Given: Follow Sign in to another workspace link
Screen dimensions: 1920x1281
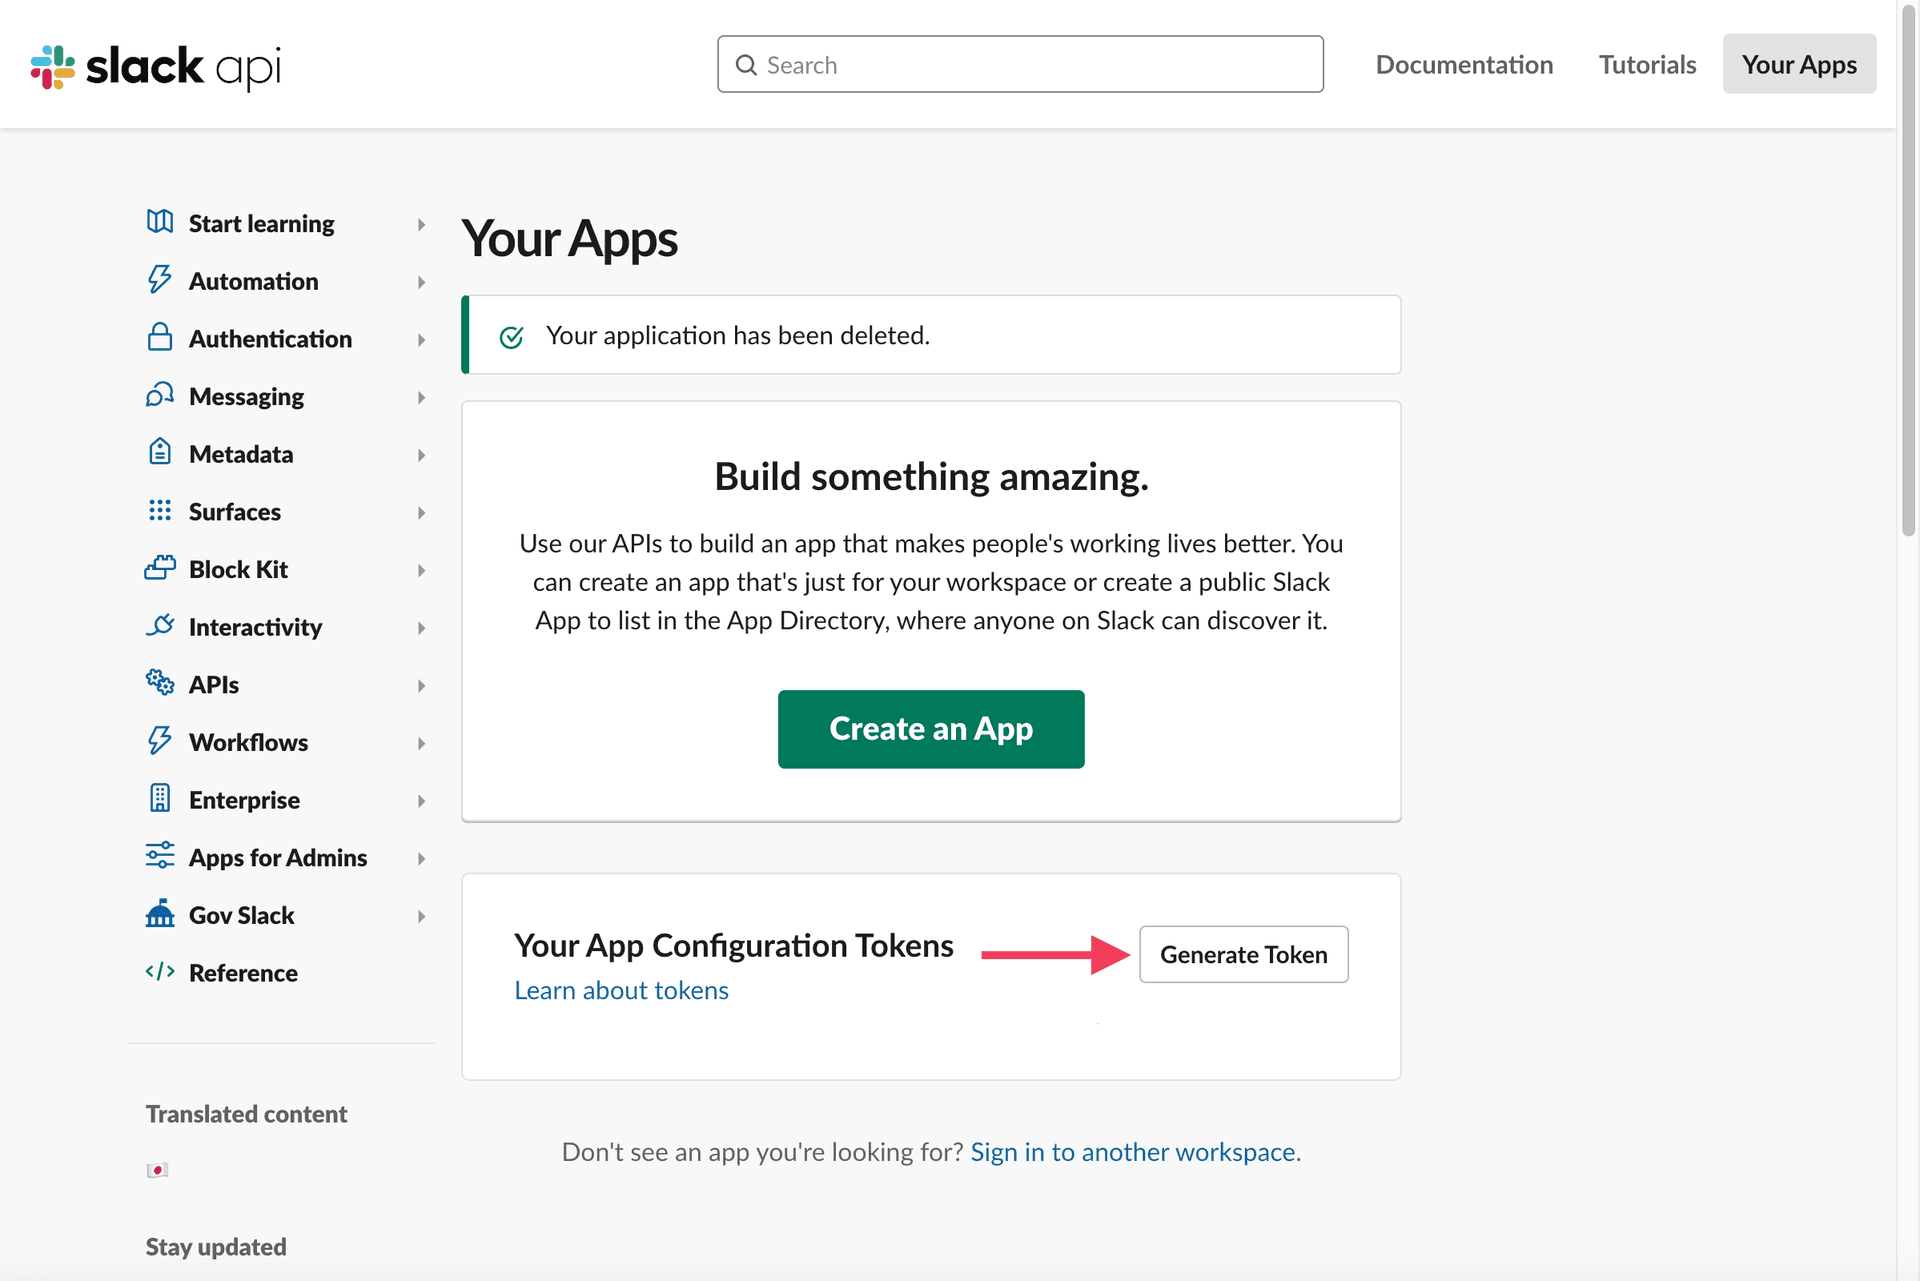Looking at the screenshot, I should [1133, 1152].
